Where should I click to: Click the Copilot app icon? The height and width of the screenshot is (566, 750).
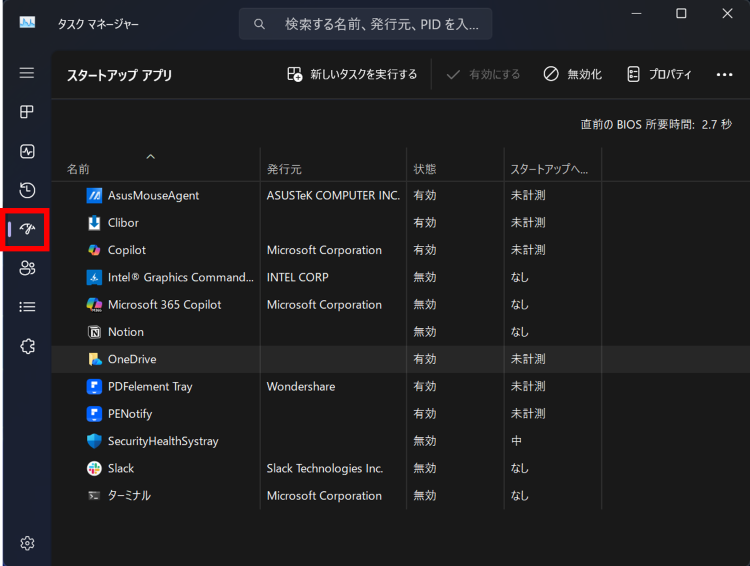(94, 250)
